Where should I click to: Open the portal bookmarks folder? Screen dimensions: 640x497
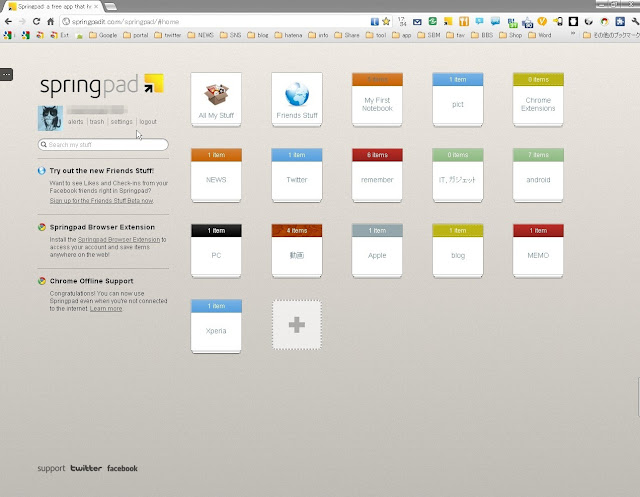point(136,35)
